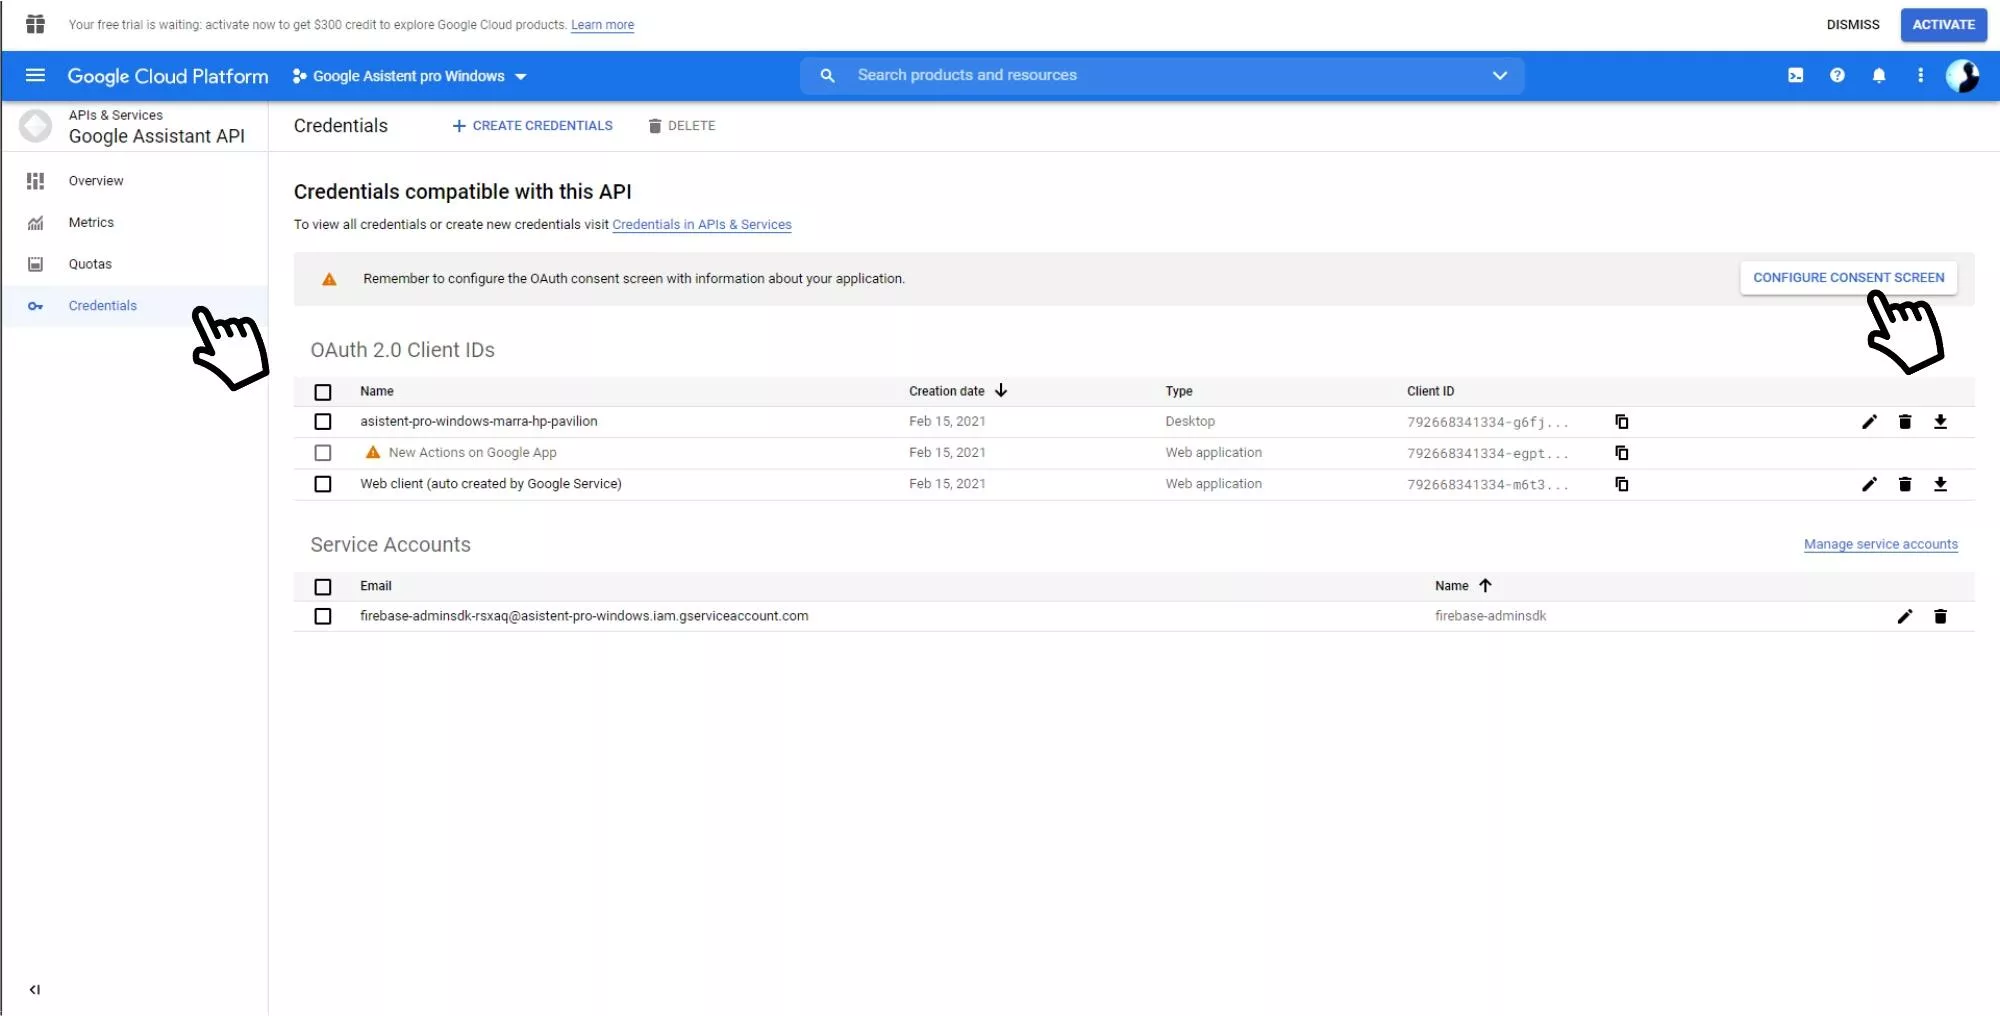
Task: Check asistent-pro-windows-marra-hp-pavilion row checkbox
Action: (323, 422)
